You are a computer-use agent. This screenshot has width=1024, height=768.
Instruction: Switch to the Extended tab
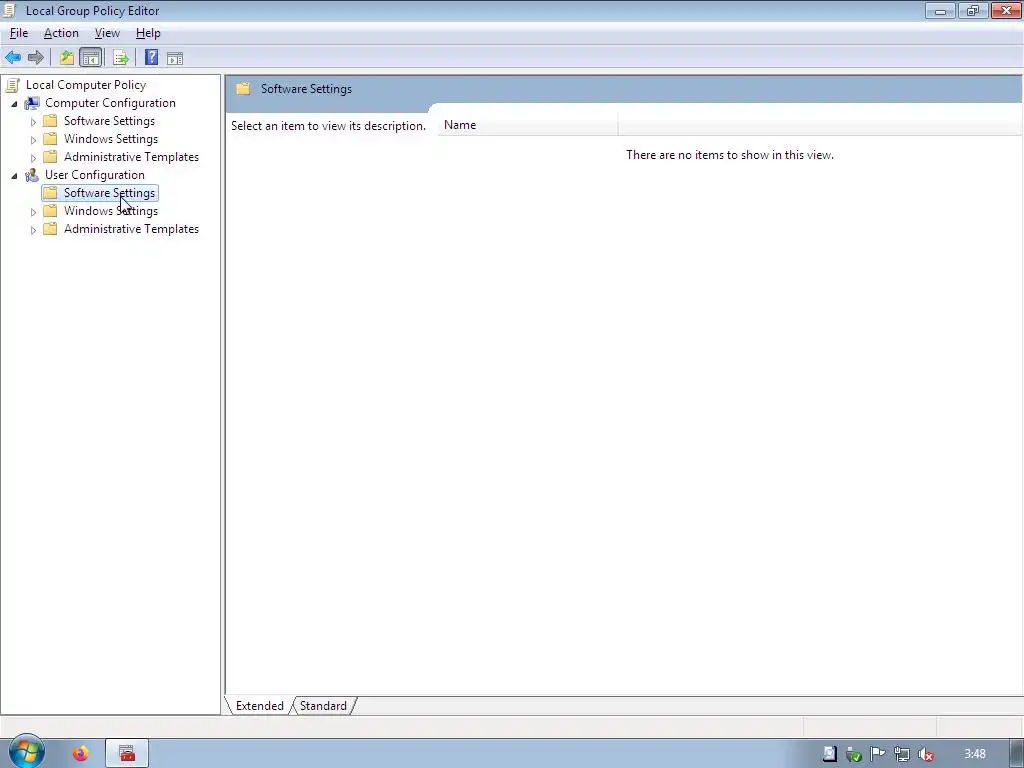259,706
